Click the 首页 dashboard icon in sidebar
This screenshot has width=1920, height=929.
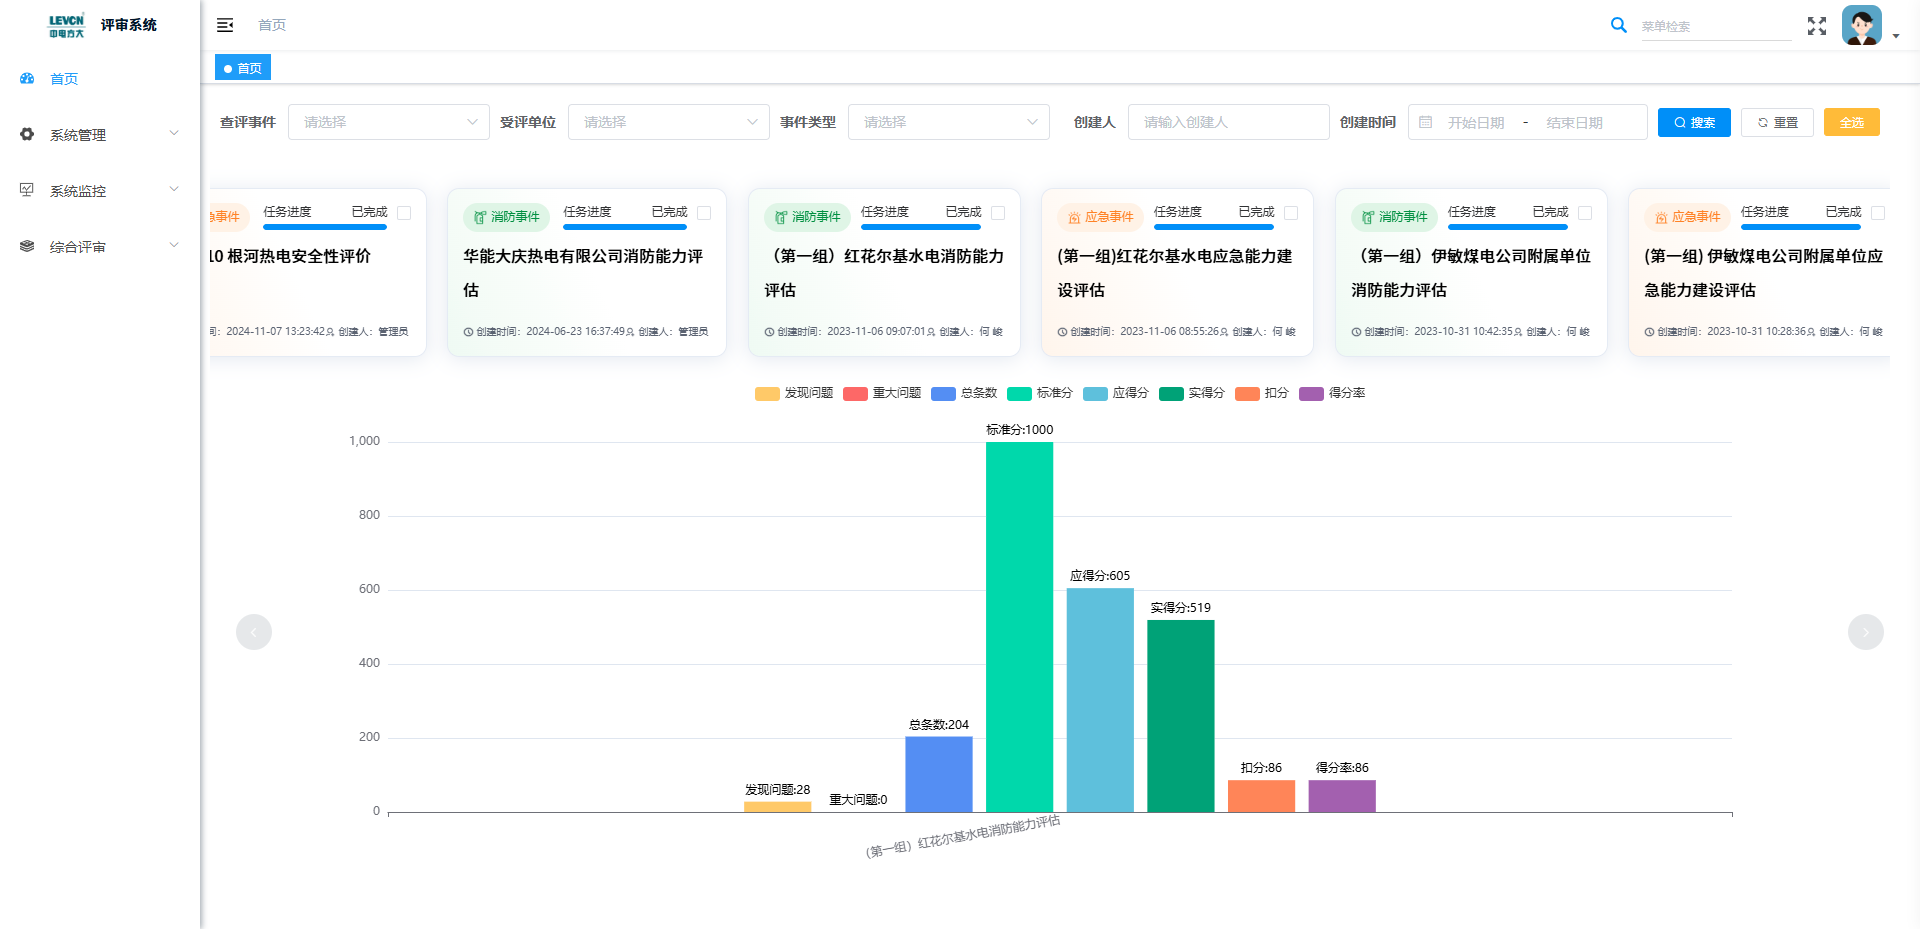[x=27, y=78]
